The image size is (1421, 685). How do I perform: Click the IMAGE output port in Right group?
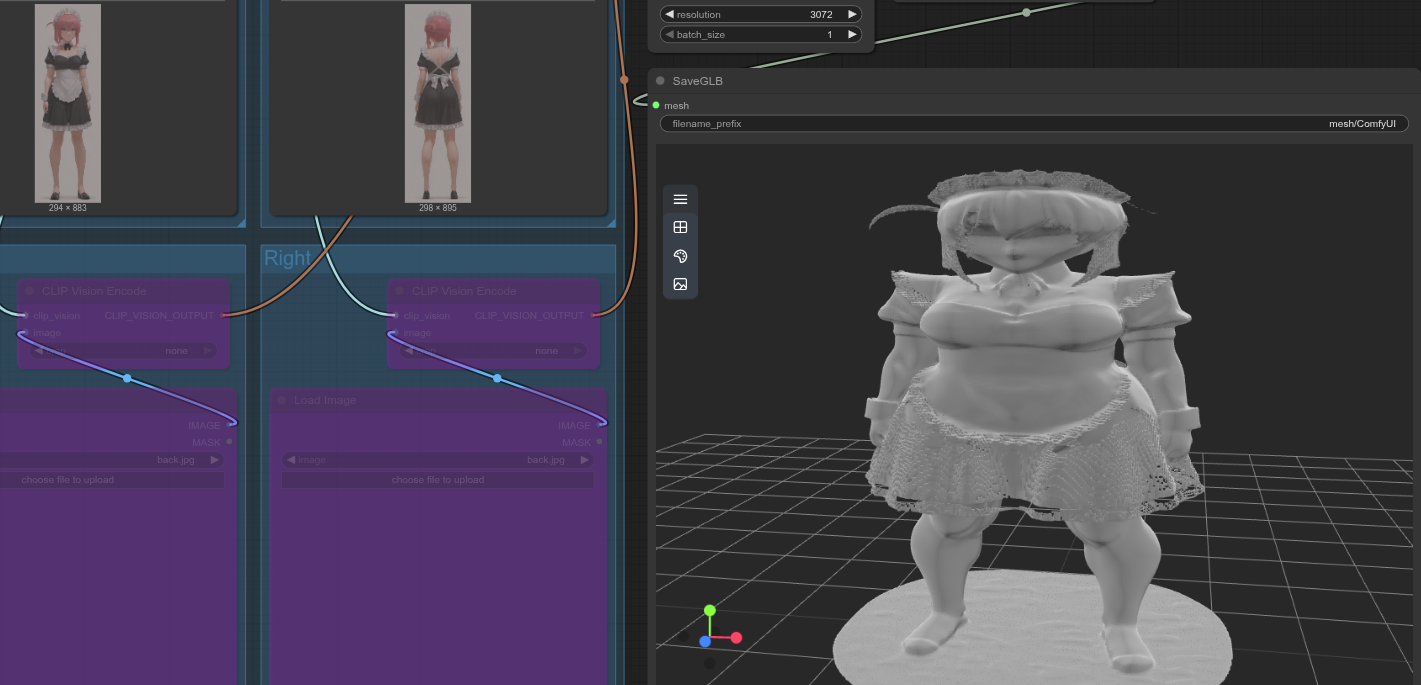click(599, 425)
